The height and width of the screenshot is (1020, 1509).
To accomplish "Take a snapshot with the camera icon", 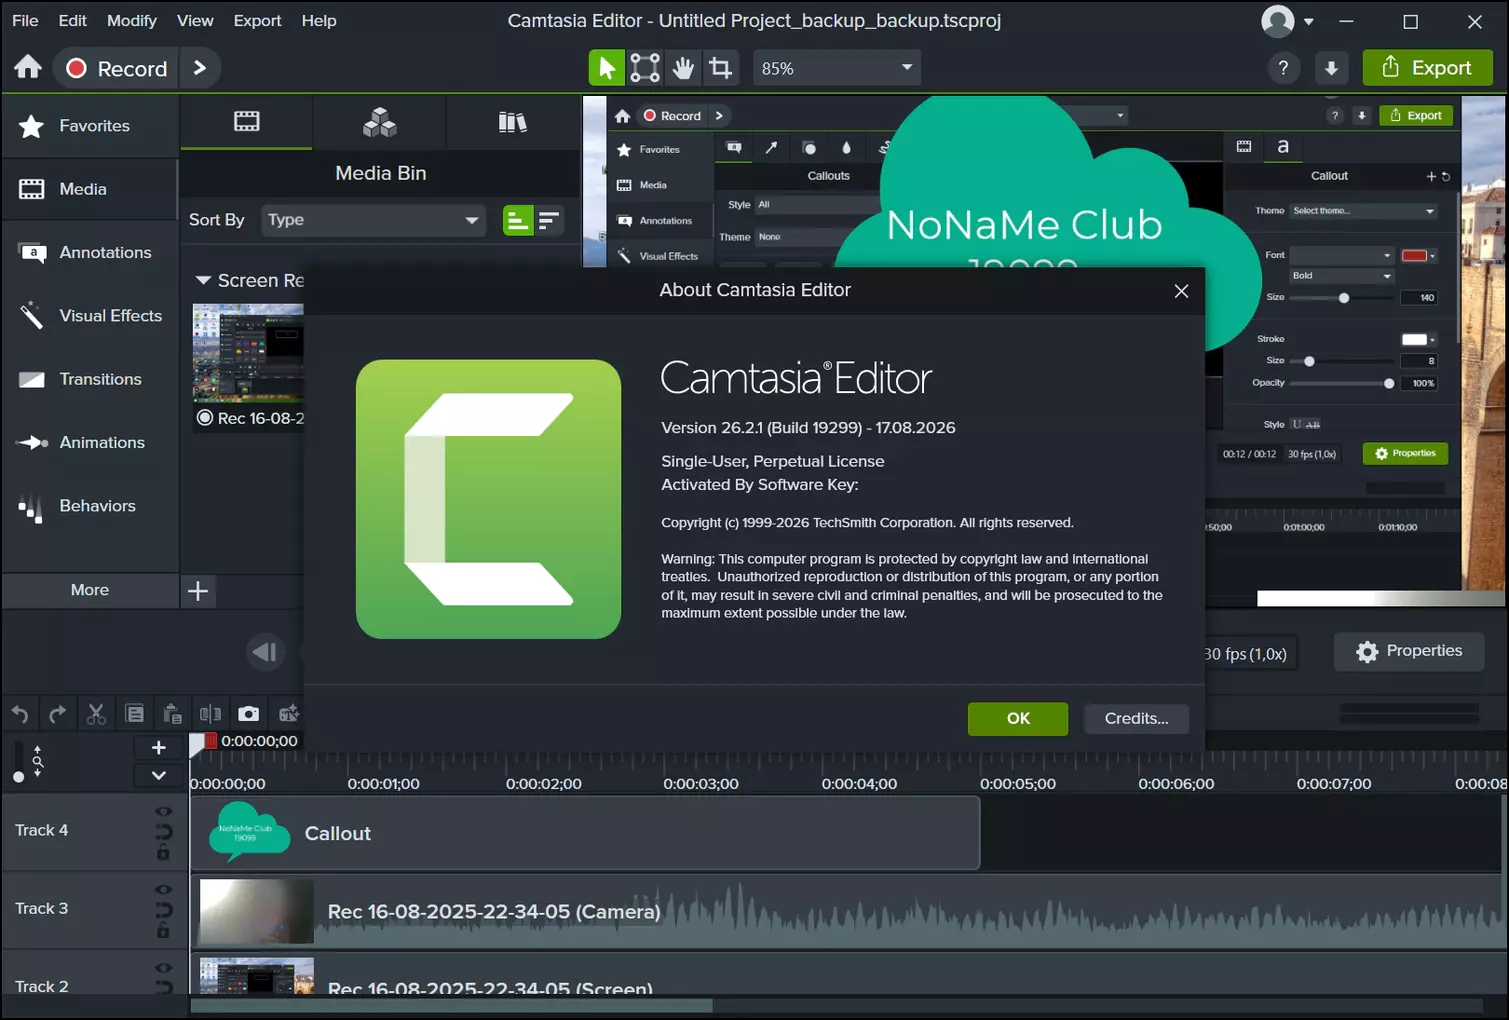I will (248, 714).
